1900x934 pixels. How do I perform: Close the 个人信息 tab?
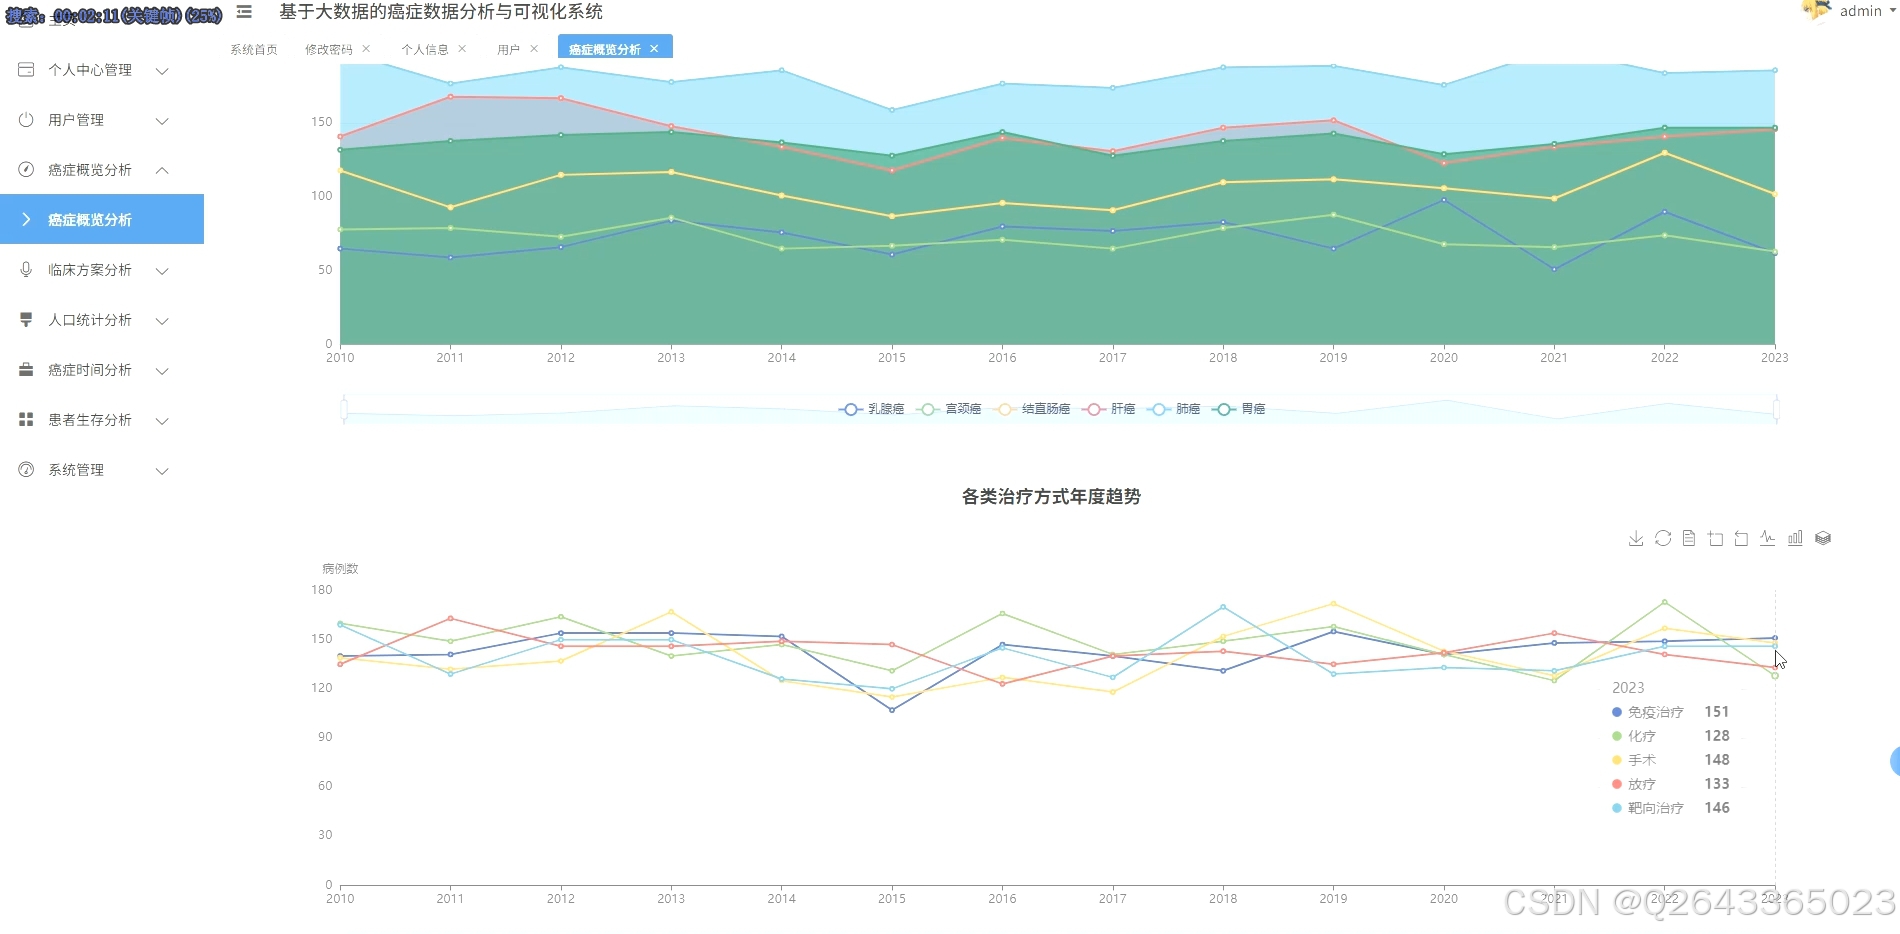click(x=462, y=49)
